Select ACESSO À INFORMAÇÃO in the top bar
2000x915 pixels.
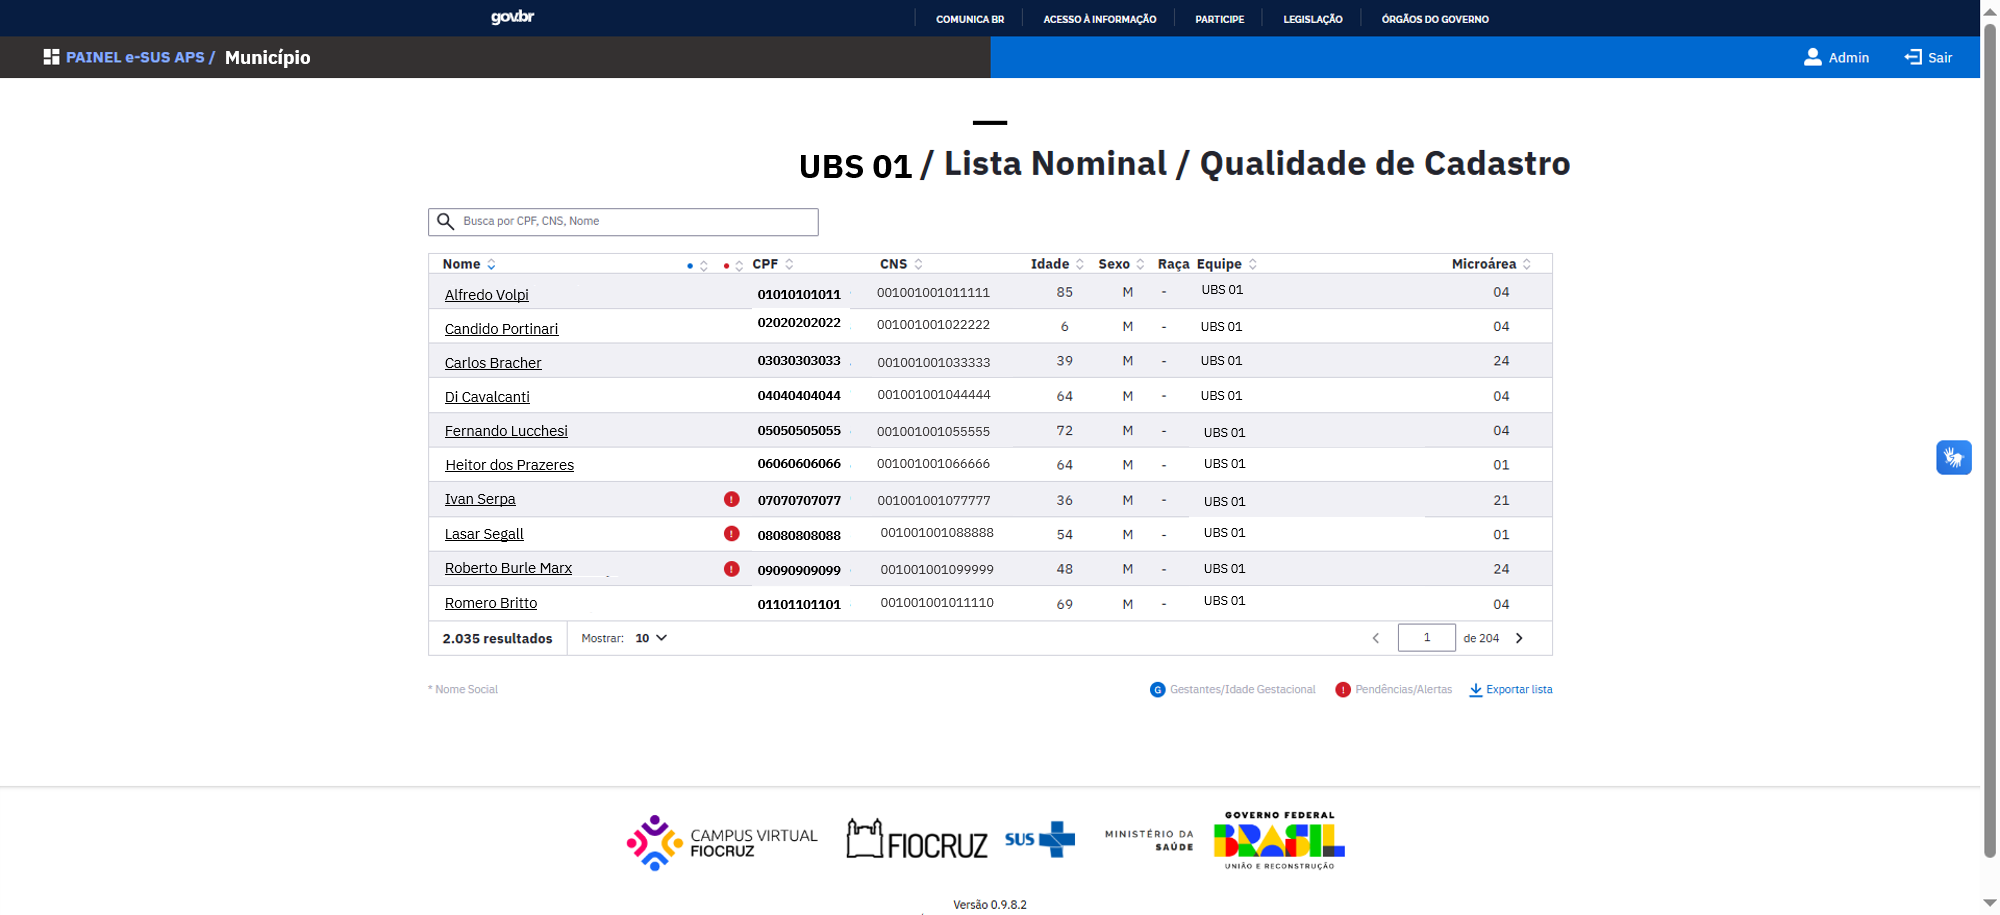pos(1099,18)
